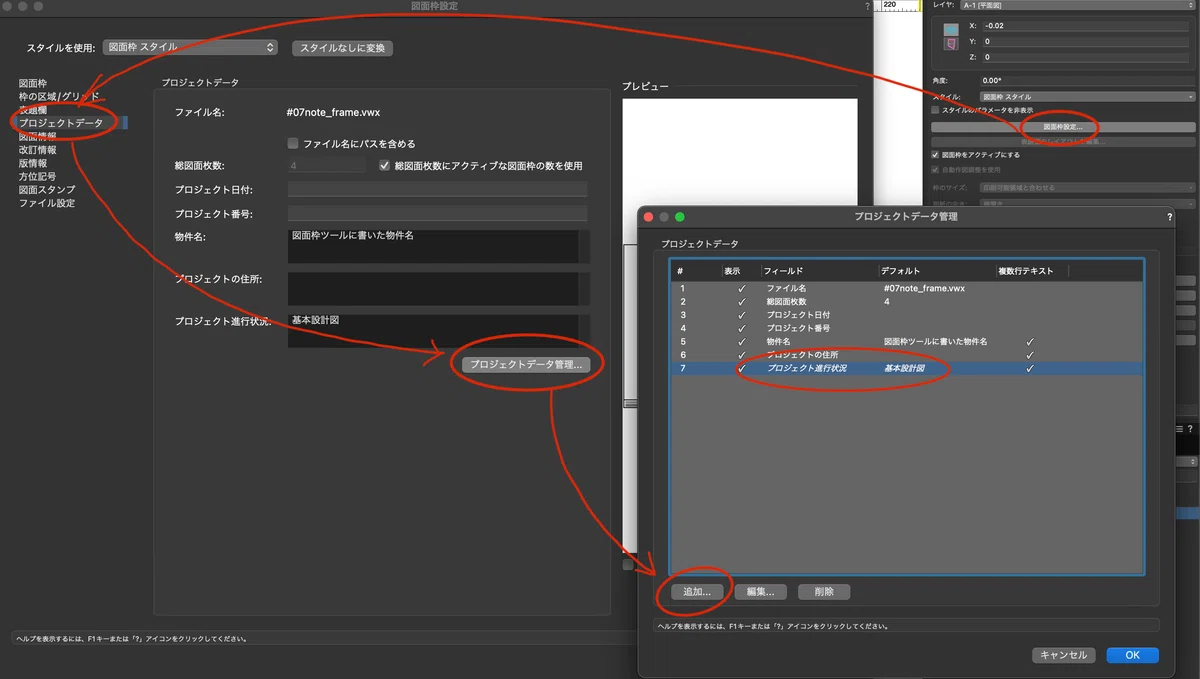Toggle 表示 checkmark for ファイル名 row
This screenshot has width=1200, height=679.
[741, 288]
